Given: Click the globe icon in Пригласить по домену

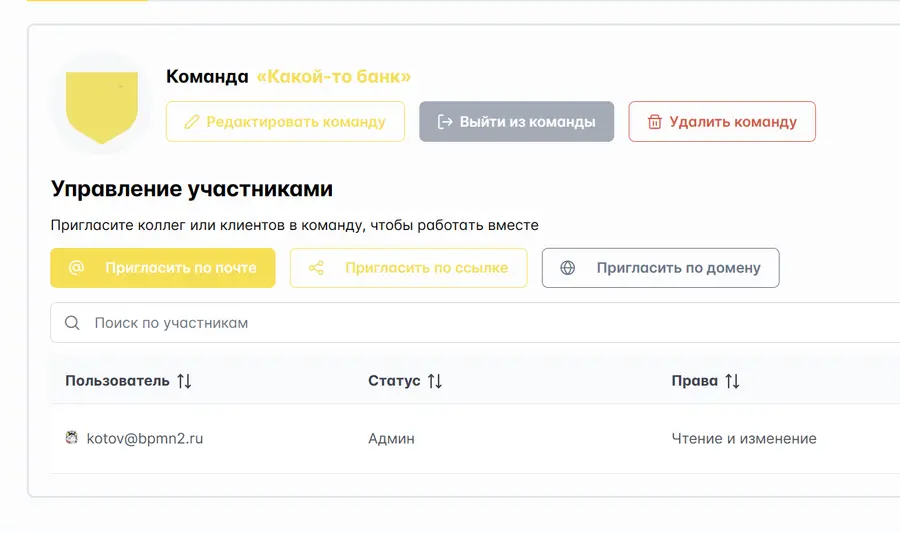Looking at the screenshot, I should coord(568,267).
